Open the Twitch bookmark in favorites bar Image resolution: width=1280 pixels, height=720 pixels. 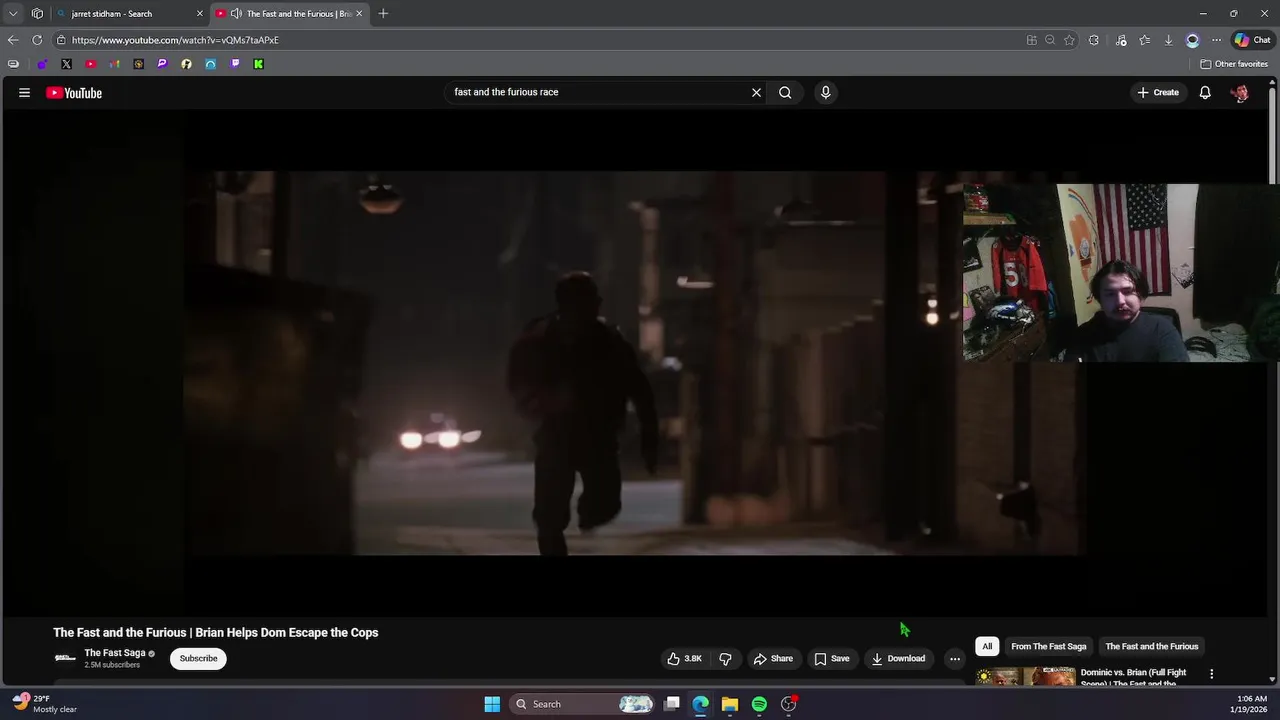pos(235,64)
